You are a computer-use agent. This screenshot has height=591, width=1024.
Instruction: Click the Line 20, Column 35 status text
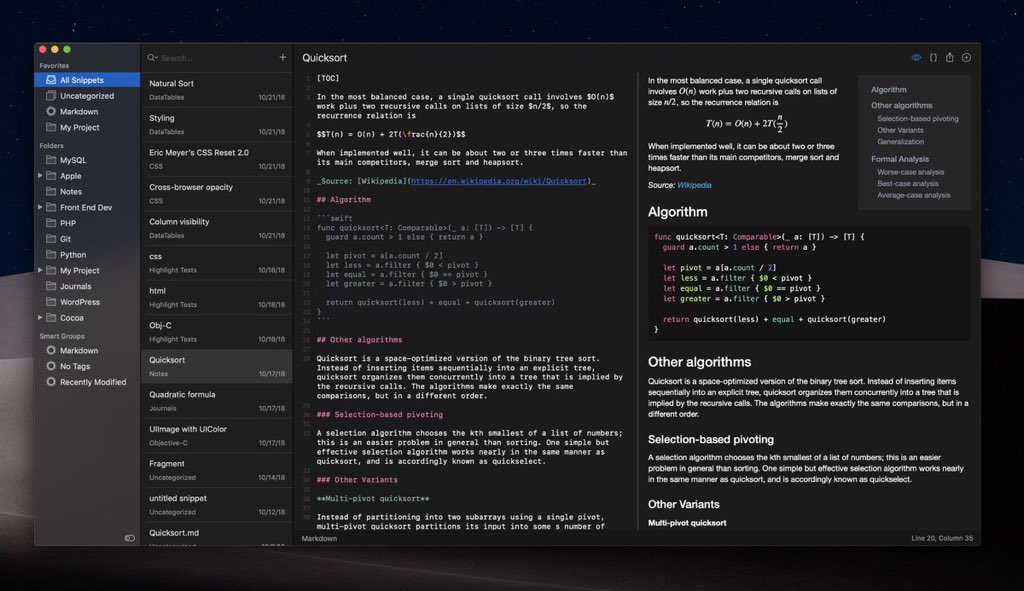pyautogui.click(x=942, y=539)
